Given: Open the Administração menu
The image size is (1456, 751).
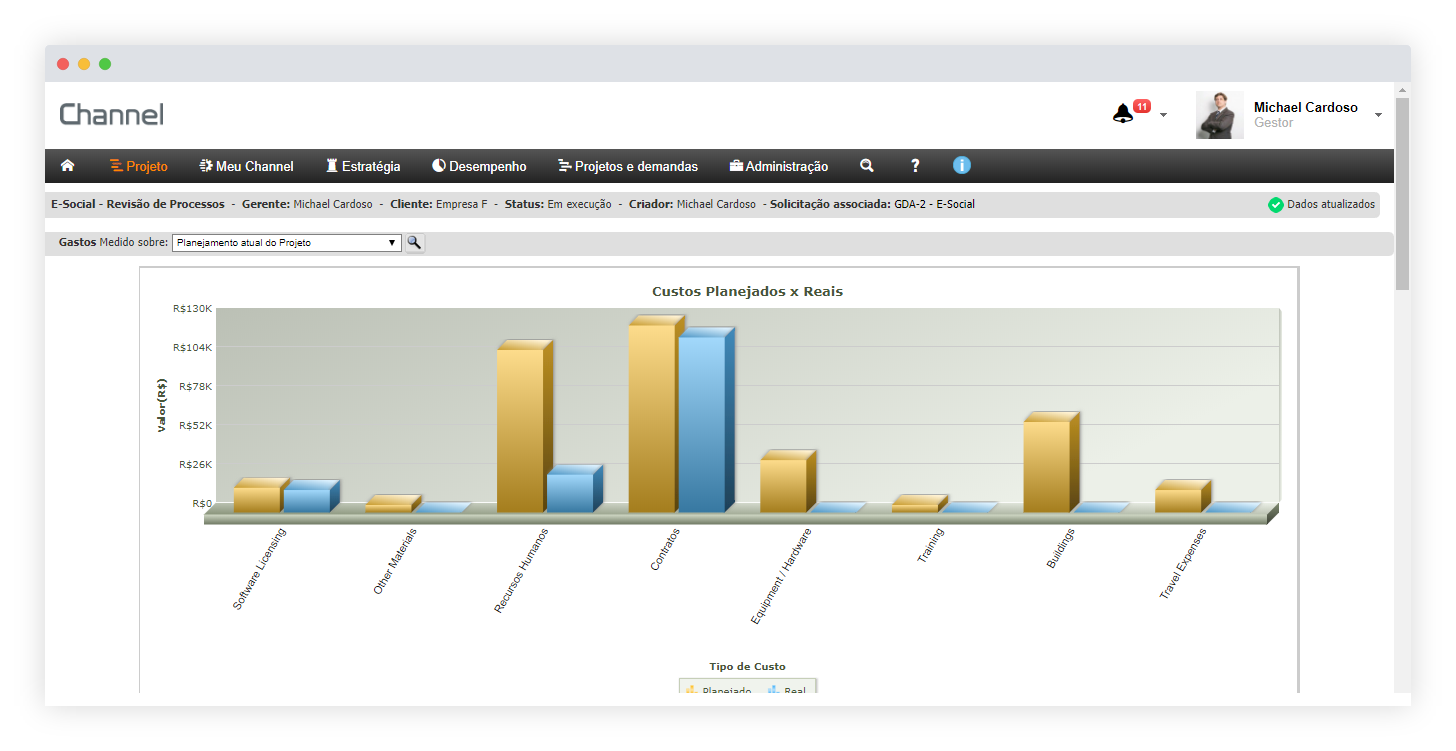Looking at the screenshot, I should pos(779,166).
